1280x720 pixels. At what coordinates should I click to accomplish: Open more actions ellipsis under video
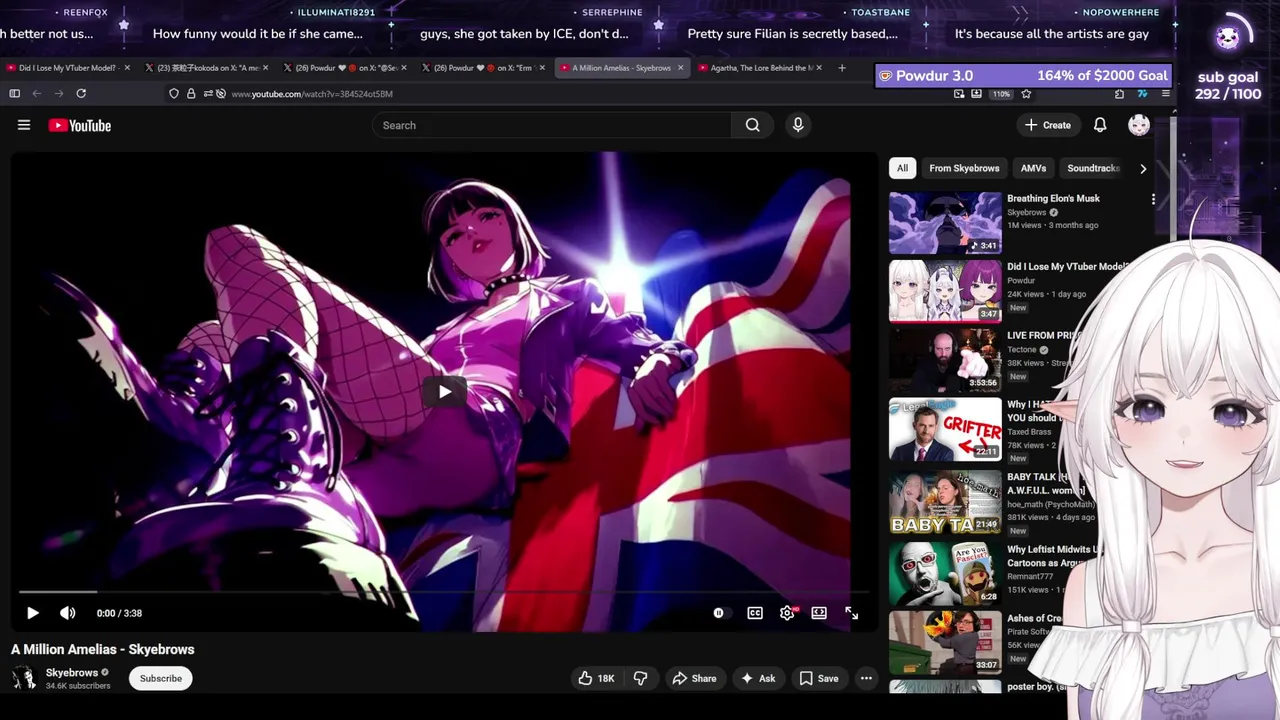(866, 678)
